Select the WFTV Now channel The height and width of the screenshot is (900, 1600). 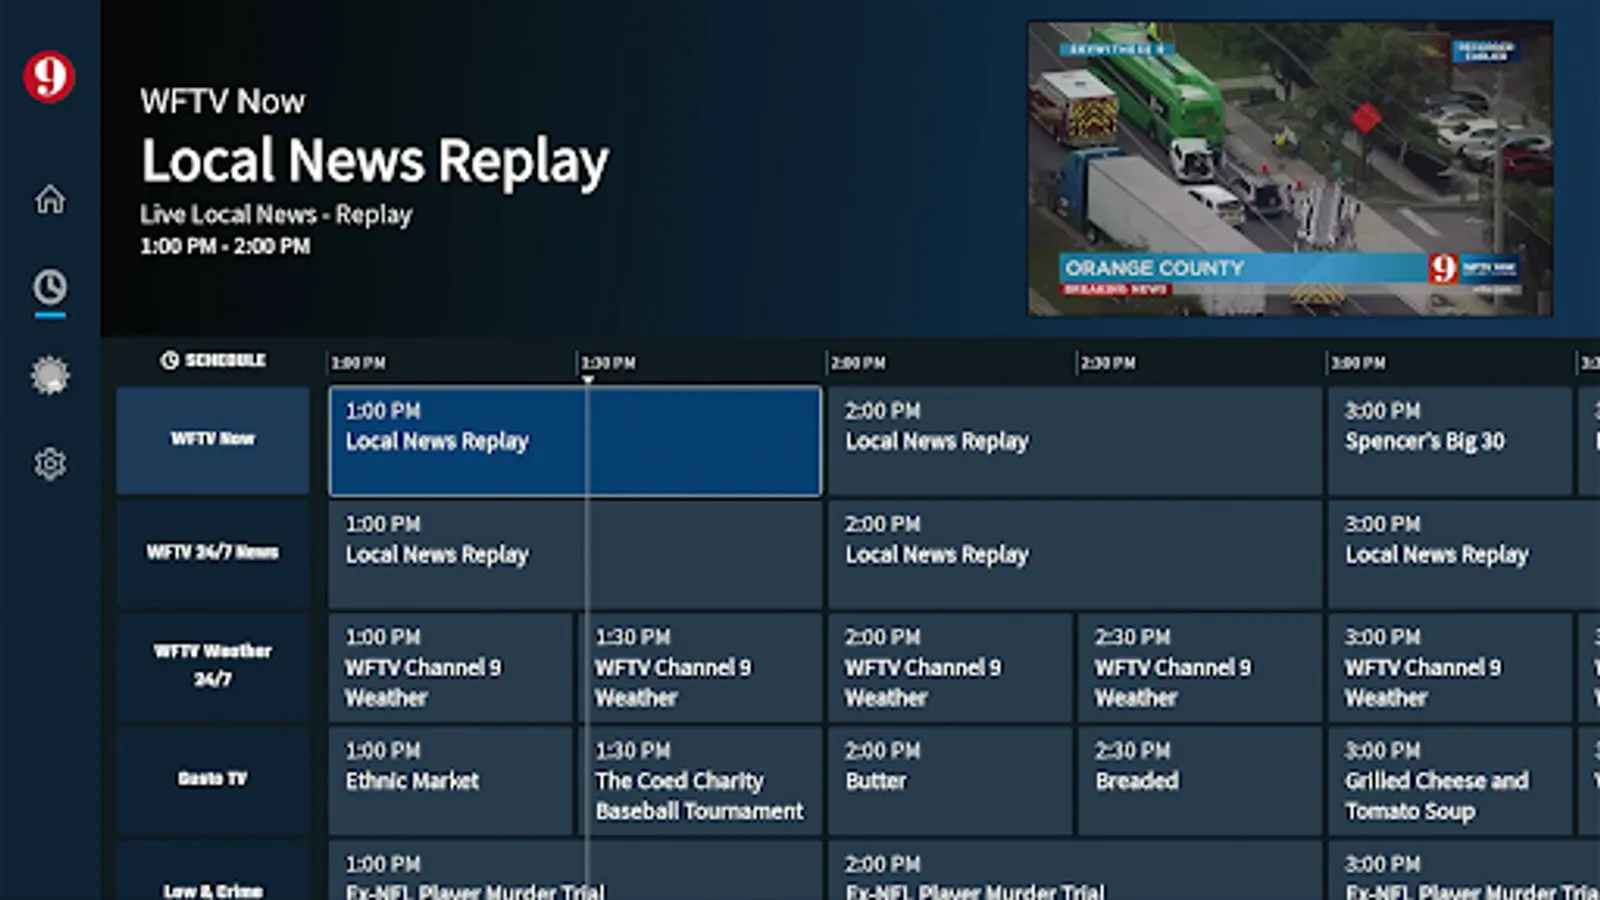click(213, 440)
